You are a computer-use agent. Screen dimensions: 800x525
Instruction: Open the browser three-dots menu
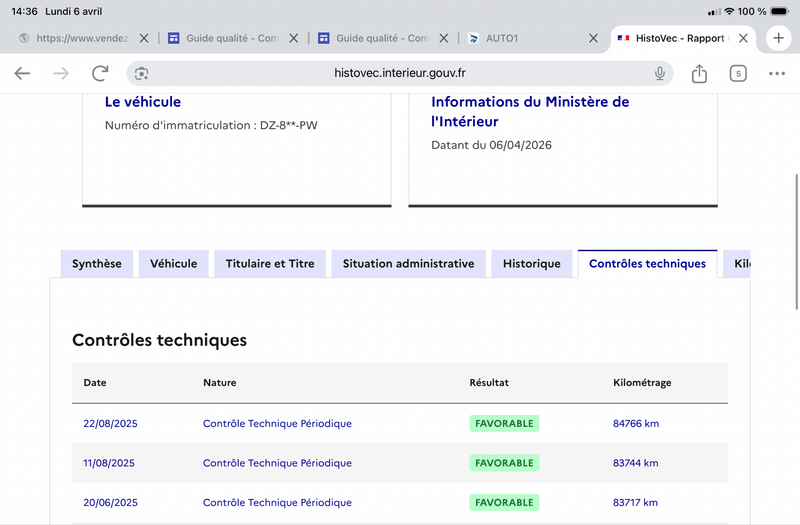click(x=777, y=73)
